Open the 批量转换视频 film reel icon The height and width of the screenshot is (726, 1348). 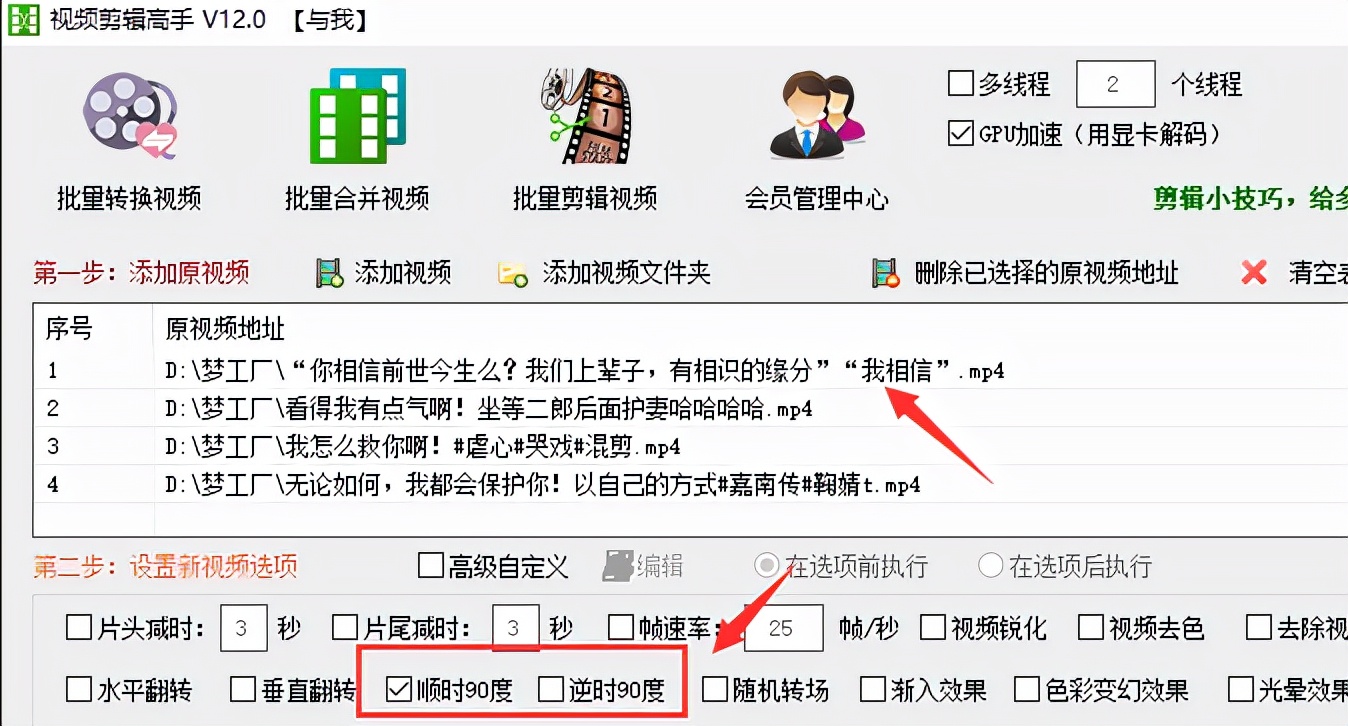point(130,116)
